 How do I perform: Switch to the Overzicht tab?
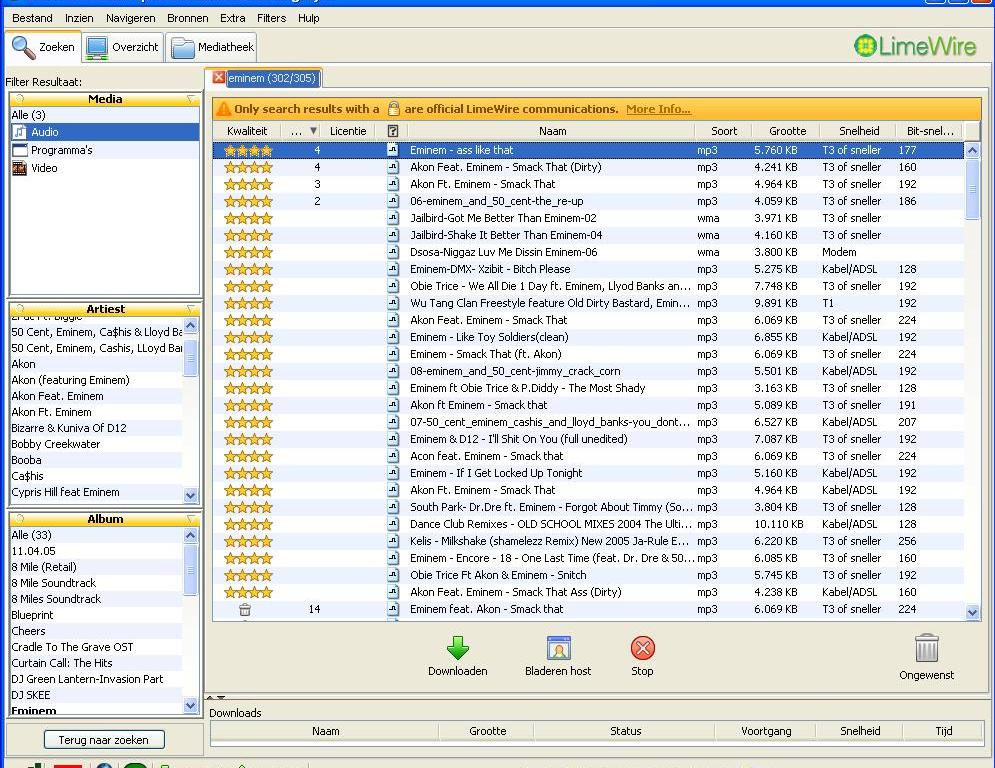click(x=122, y=47)
